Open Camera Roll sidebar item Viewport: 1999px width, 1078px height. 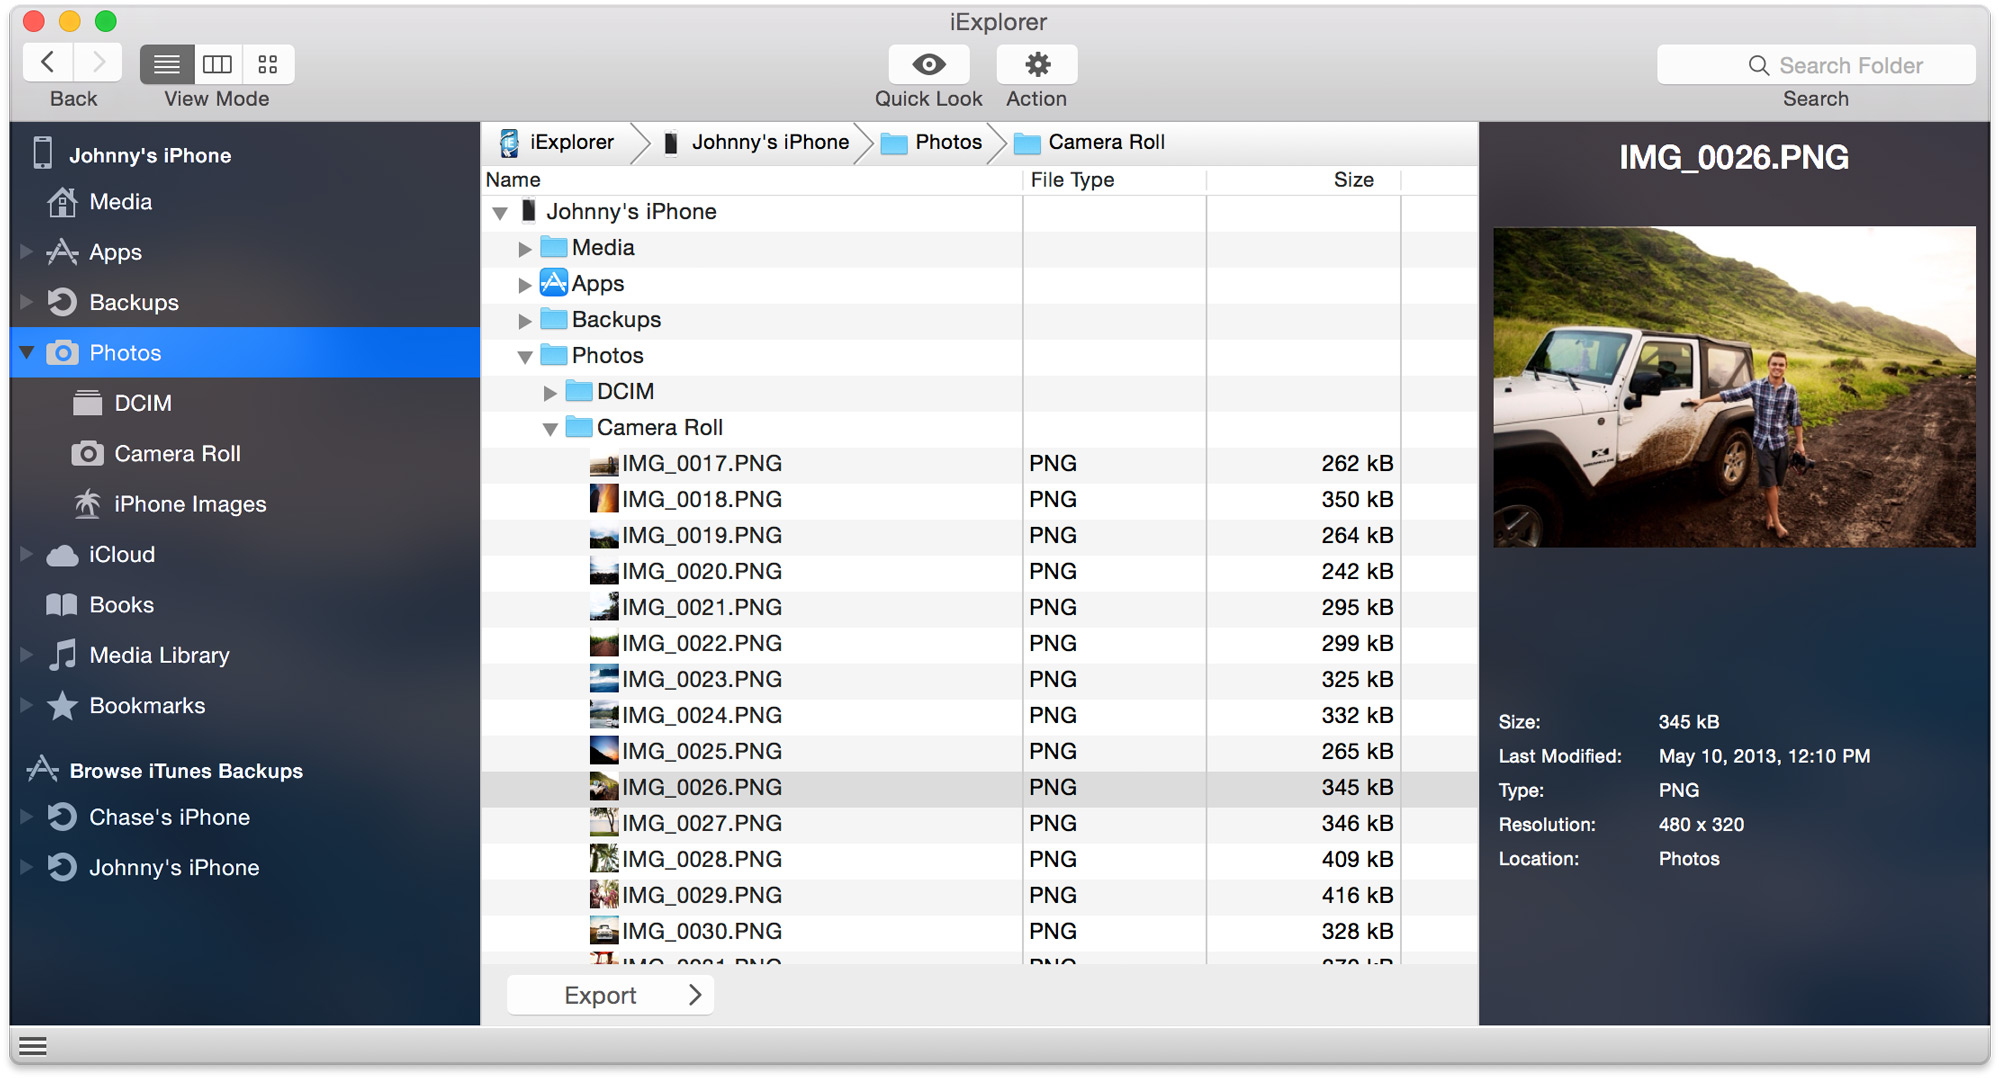(x=177, y=454)
